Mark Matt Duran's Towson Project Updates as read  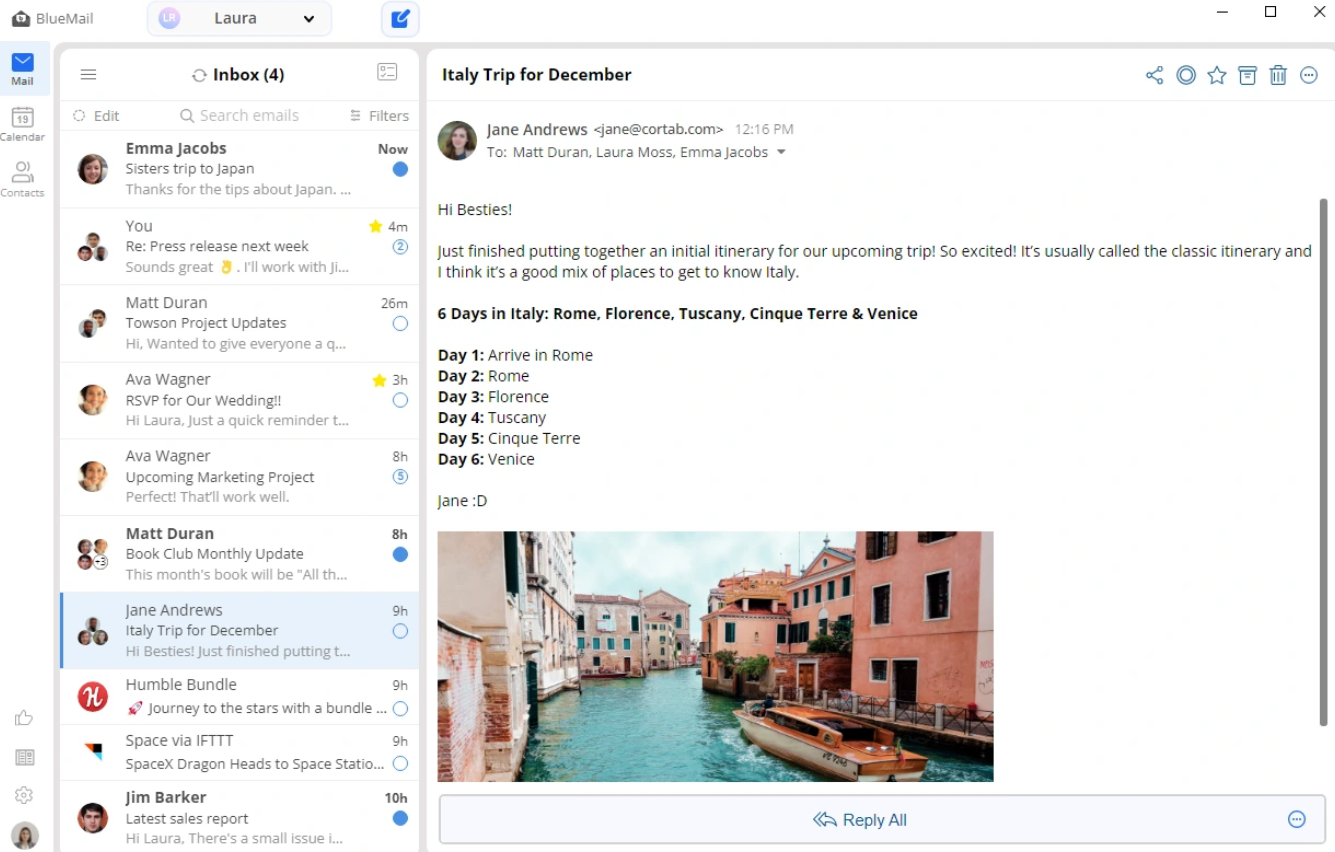pos(400,323)
